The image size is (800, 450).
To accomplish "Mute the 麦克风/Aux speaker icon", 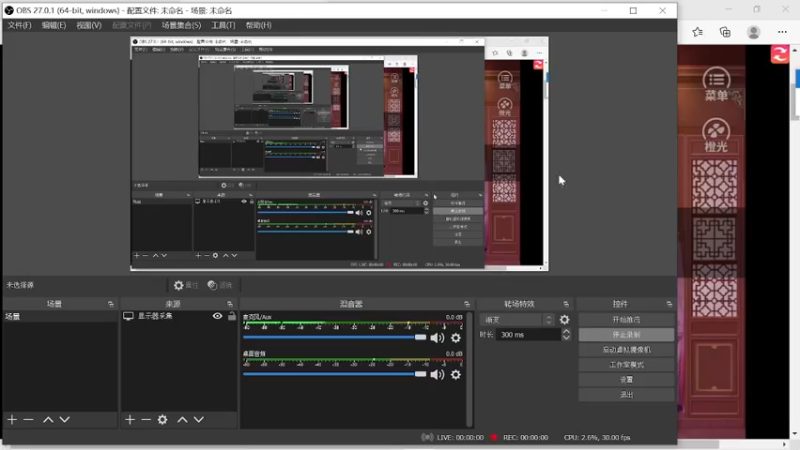I will click(x=437, y=338).
